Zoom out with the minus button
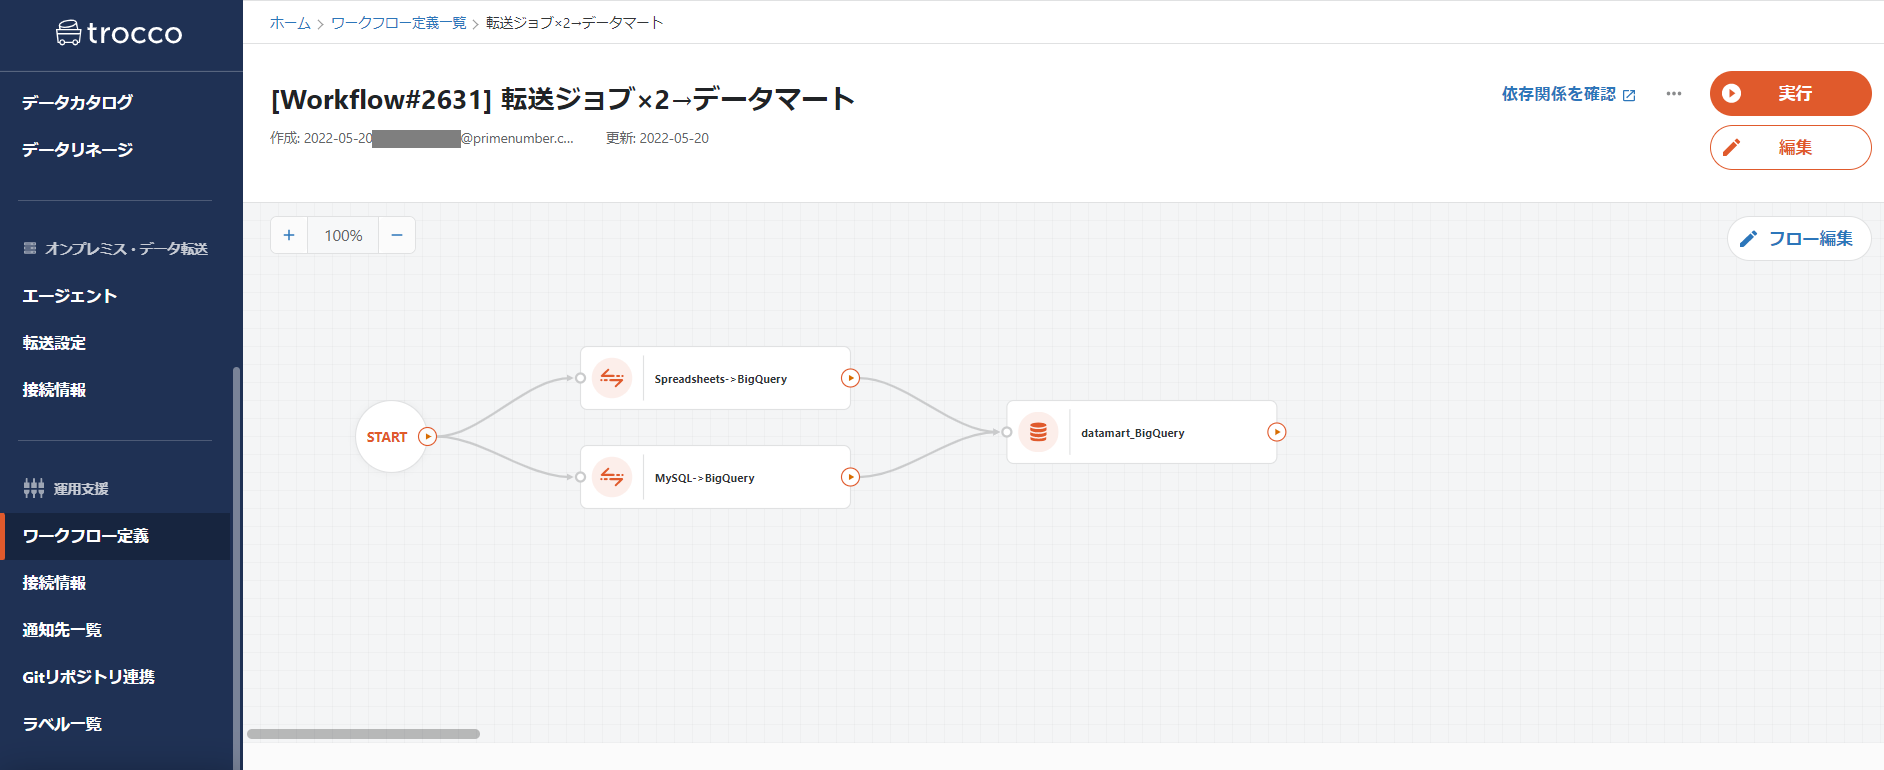 [397, 235]
